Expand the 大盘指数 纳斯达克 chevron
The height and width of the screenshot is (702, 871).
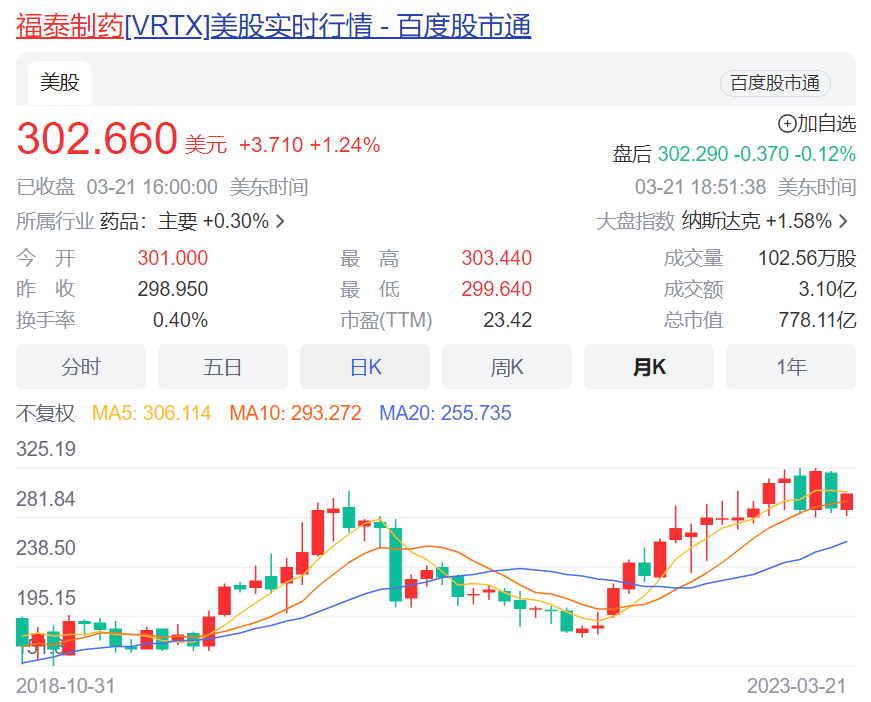[x=844, y=221]
